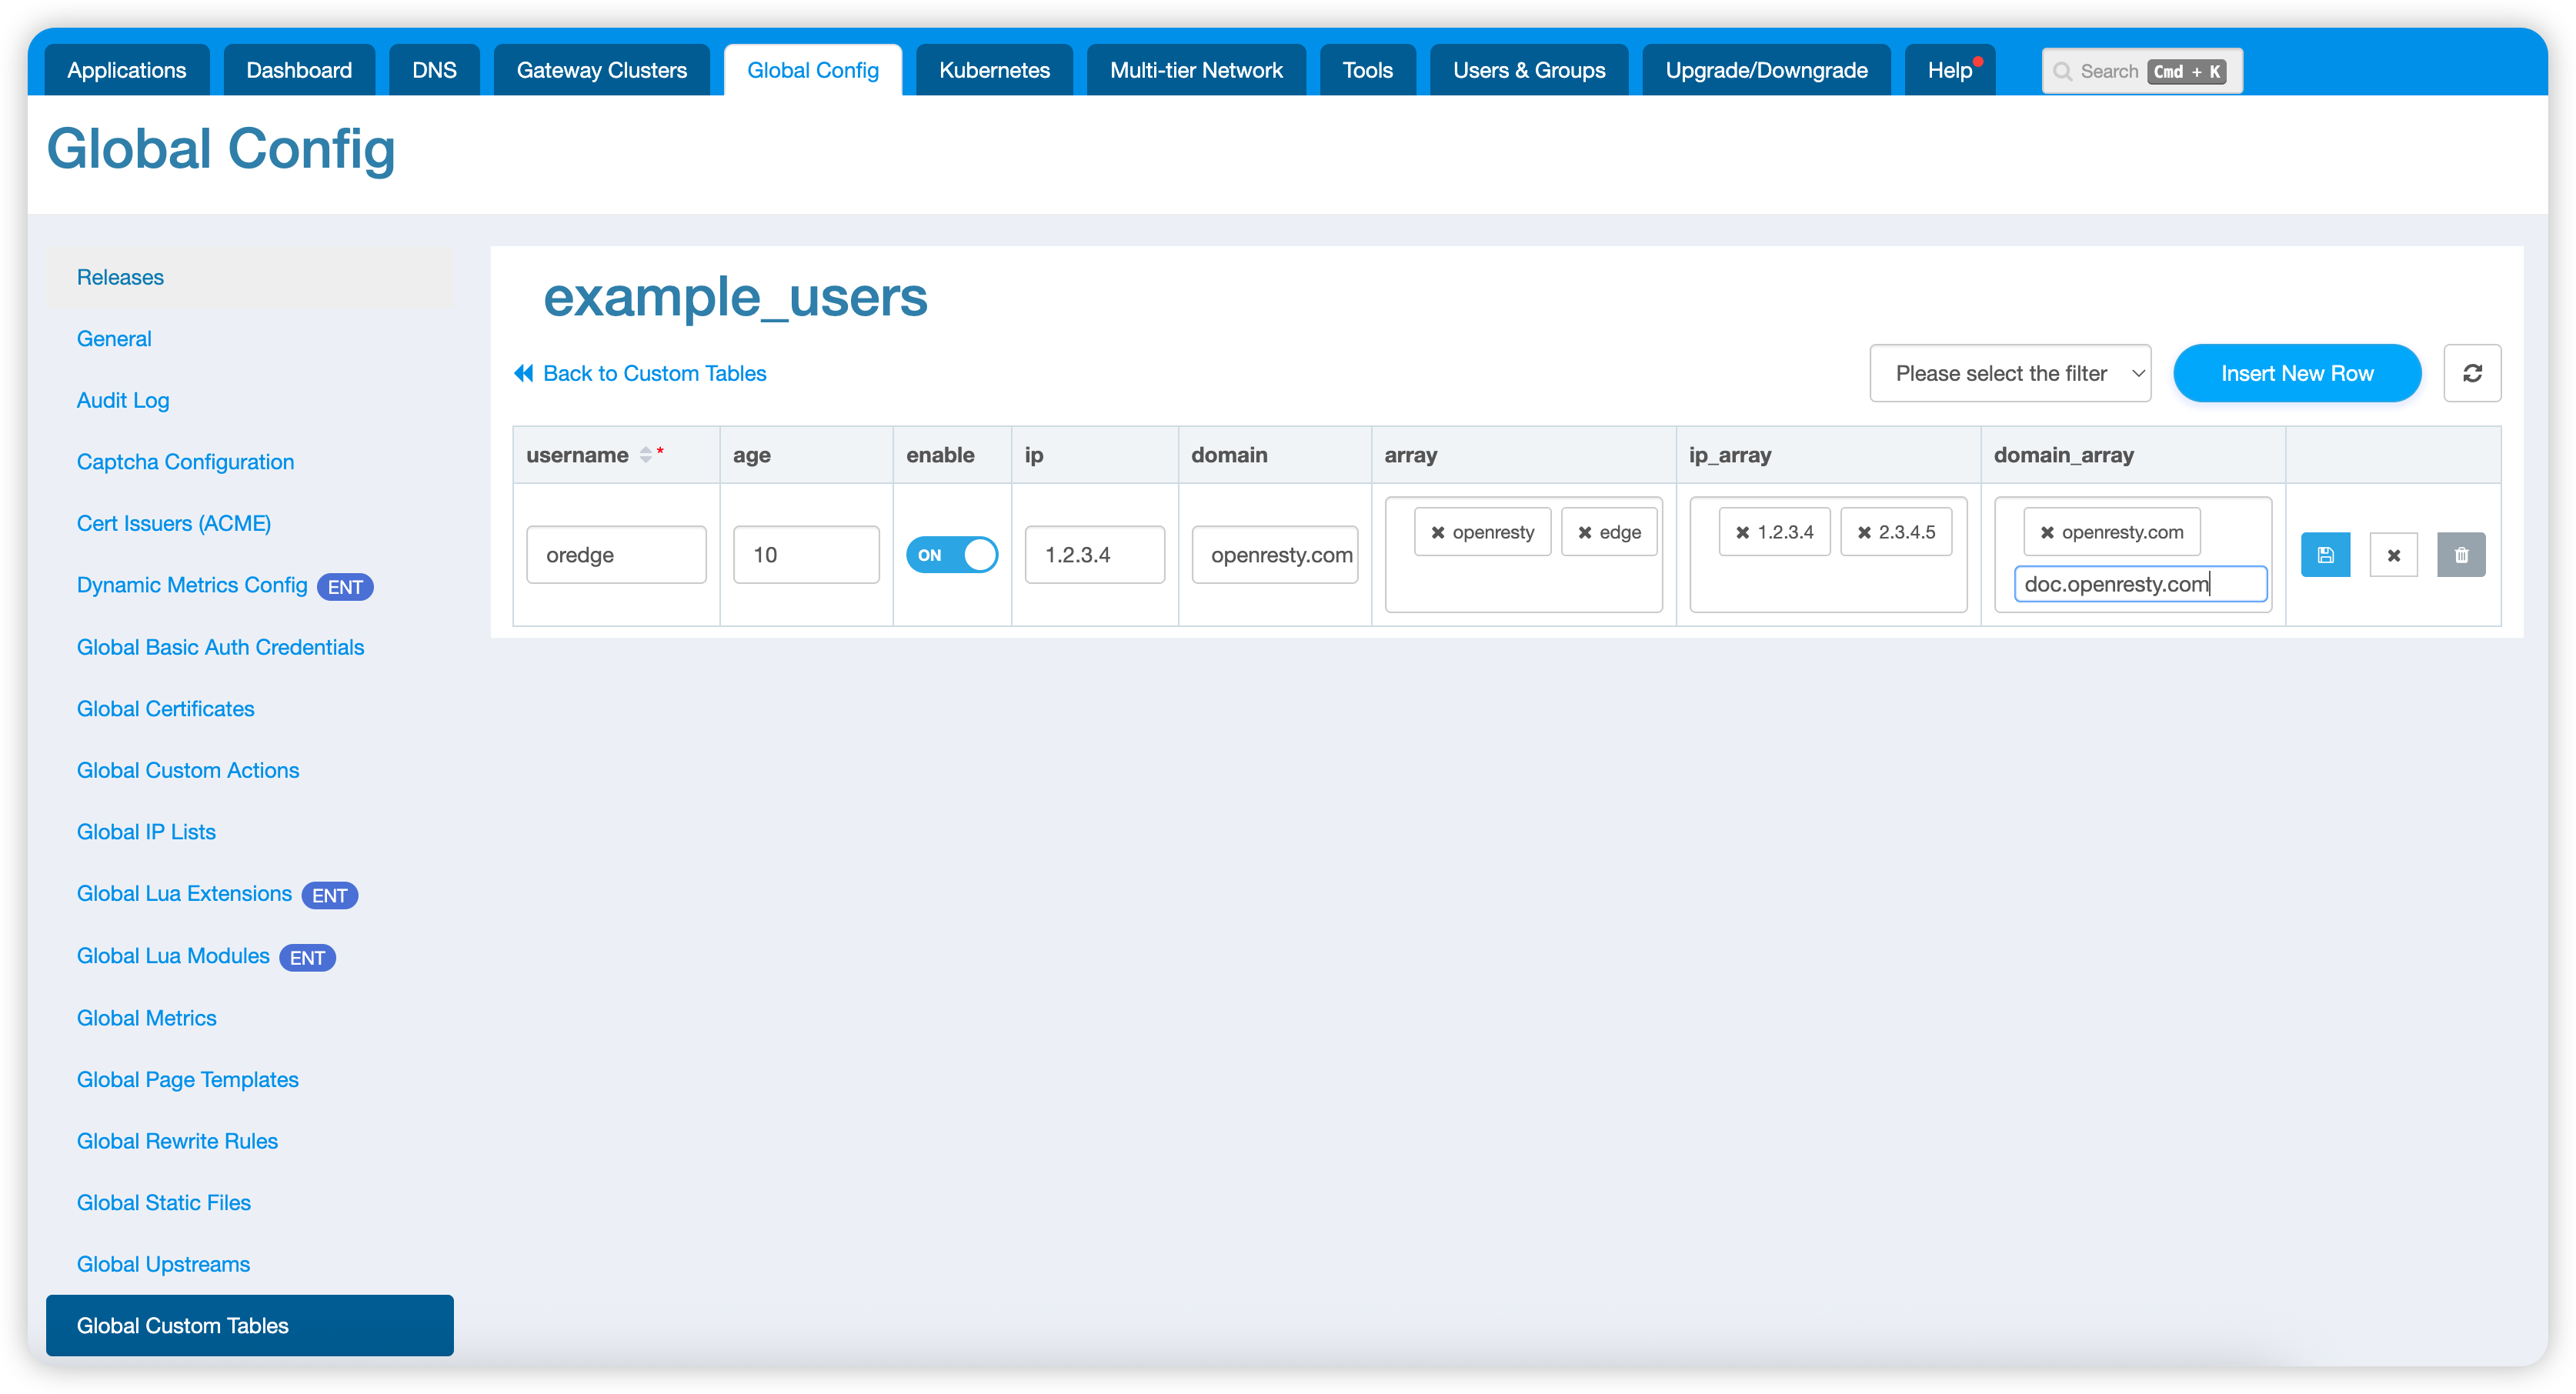This screenshot has width=2576, height=1394.
Task: Open the Kubernetes tab
Action: click(994, 70)
